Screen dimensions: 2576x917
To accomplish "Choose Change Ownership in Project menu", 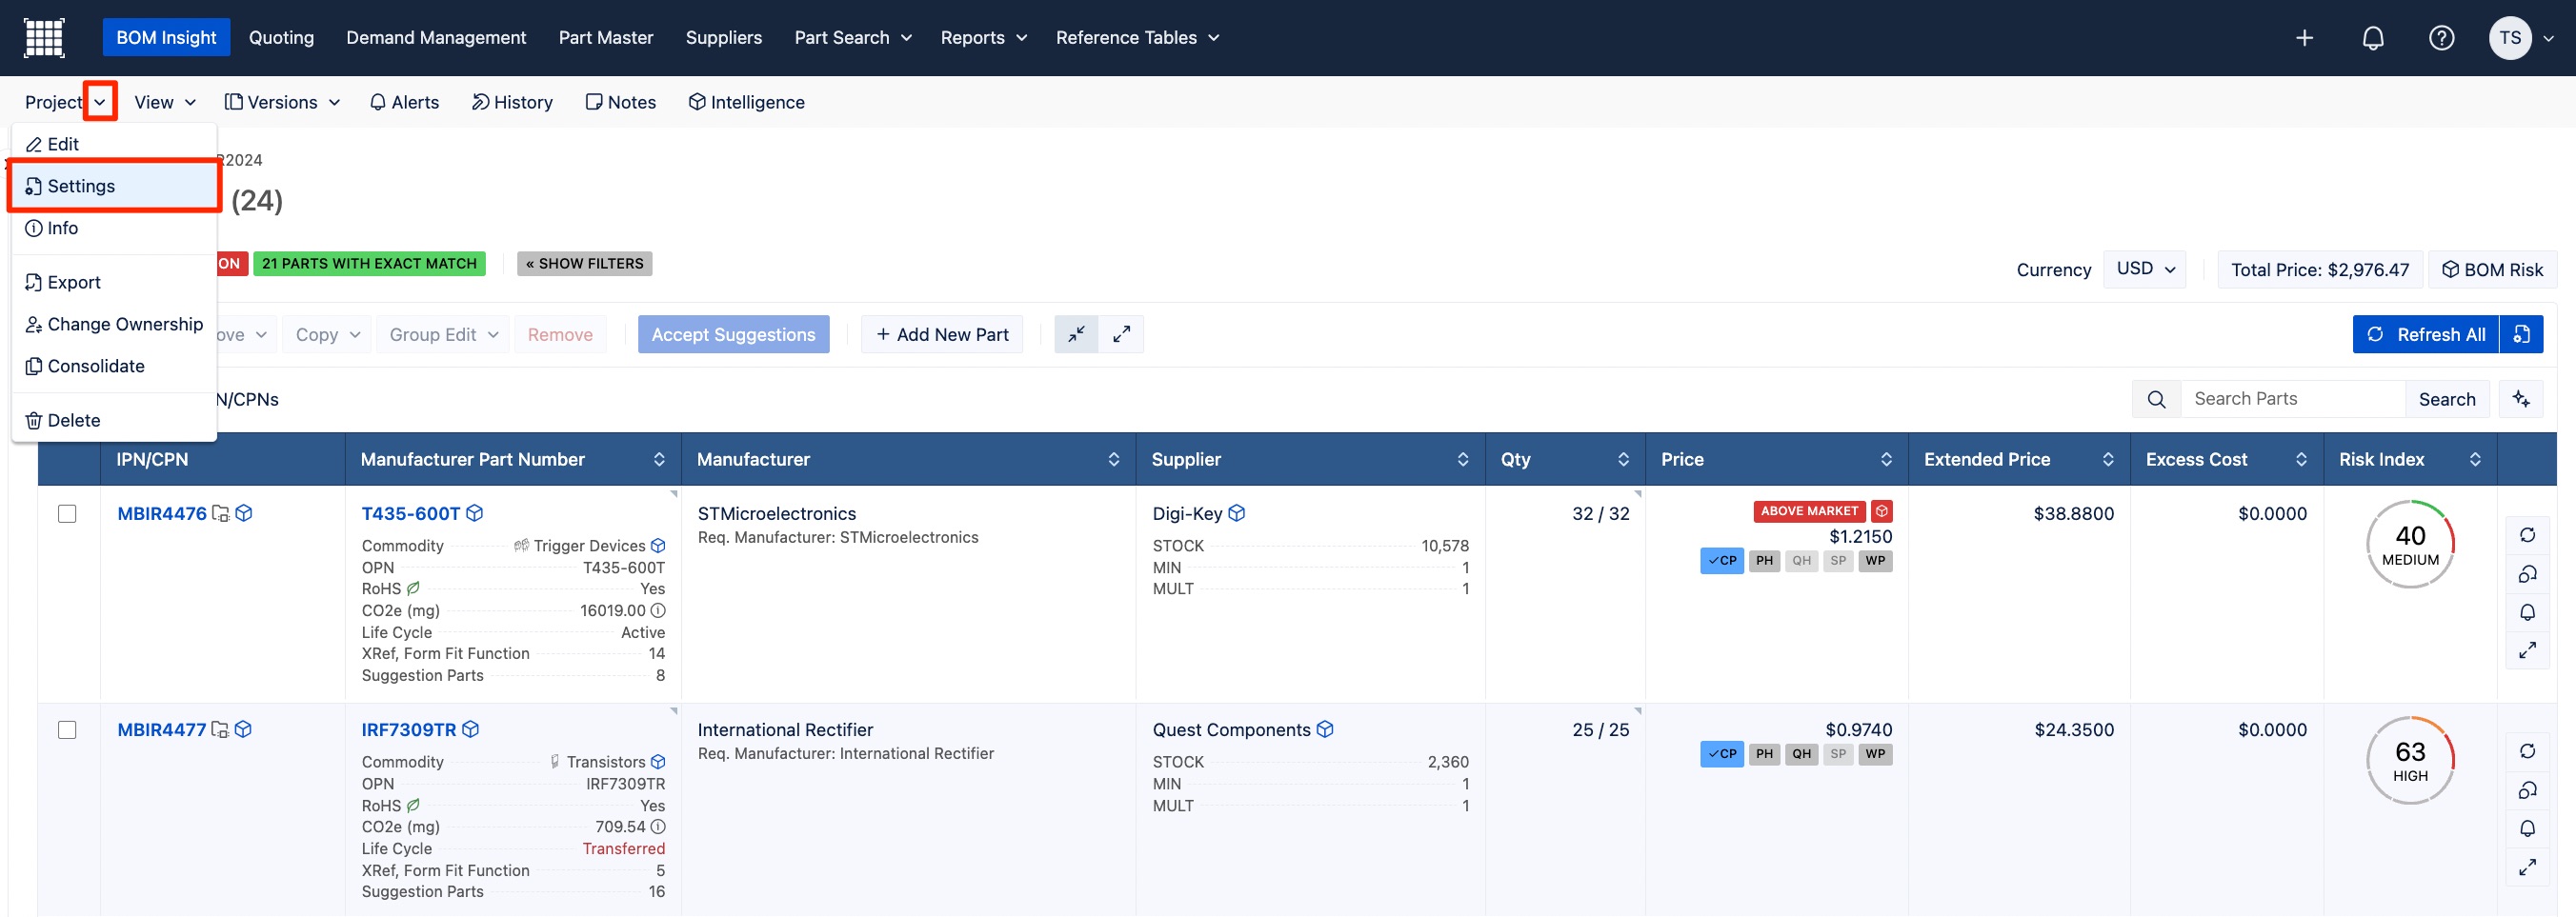I will coord(114,324).
